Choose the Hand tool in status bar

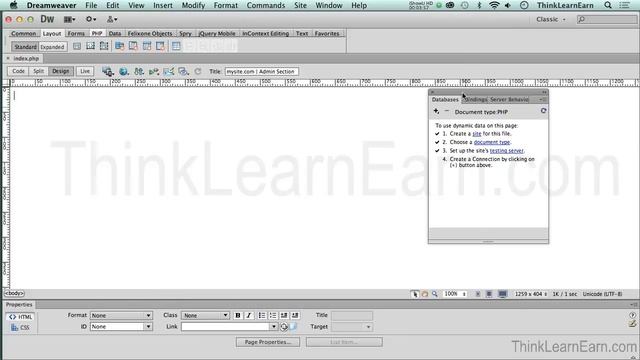pos(425,294)
